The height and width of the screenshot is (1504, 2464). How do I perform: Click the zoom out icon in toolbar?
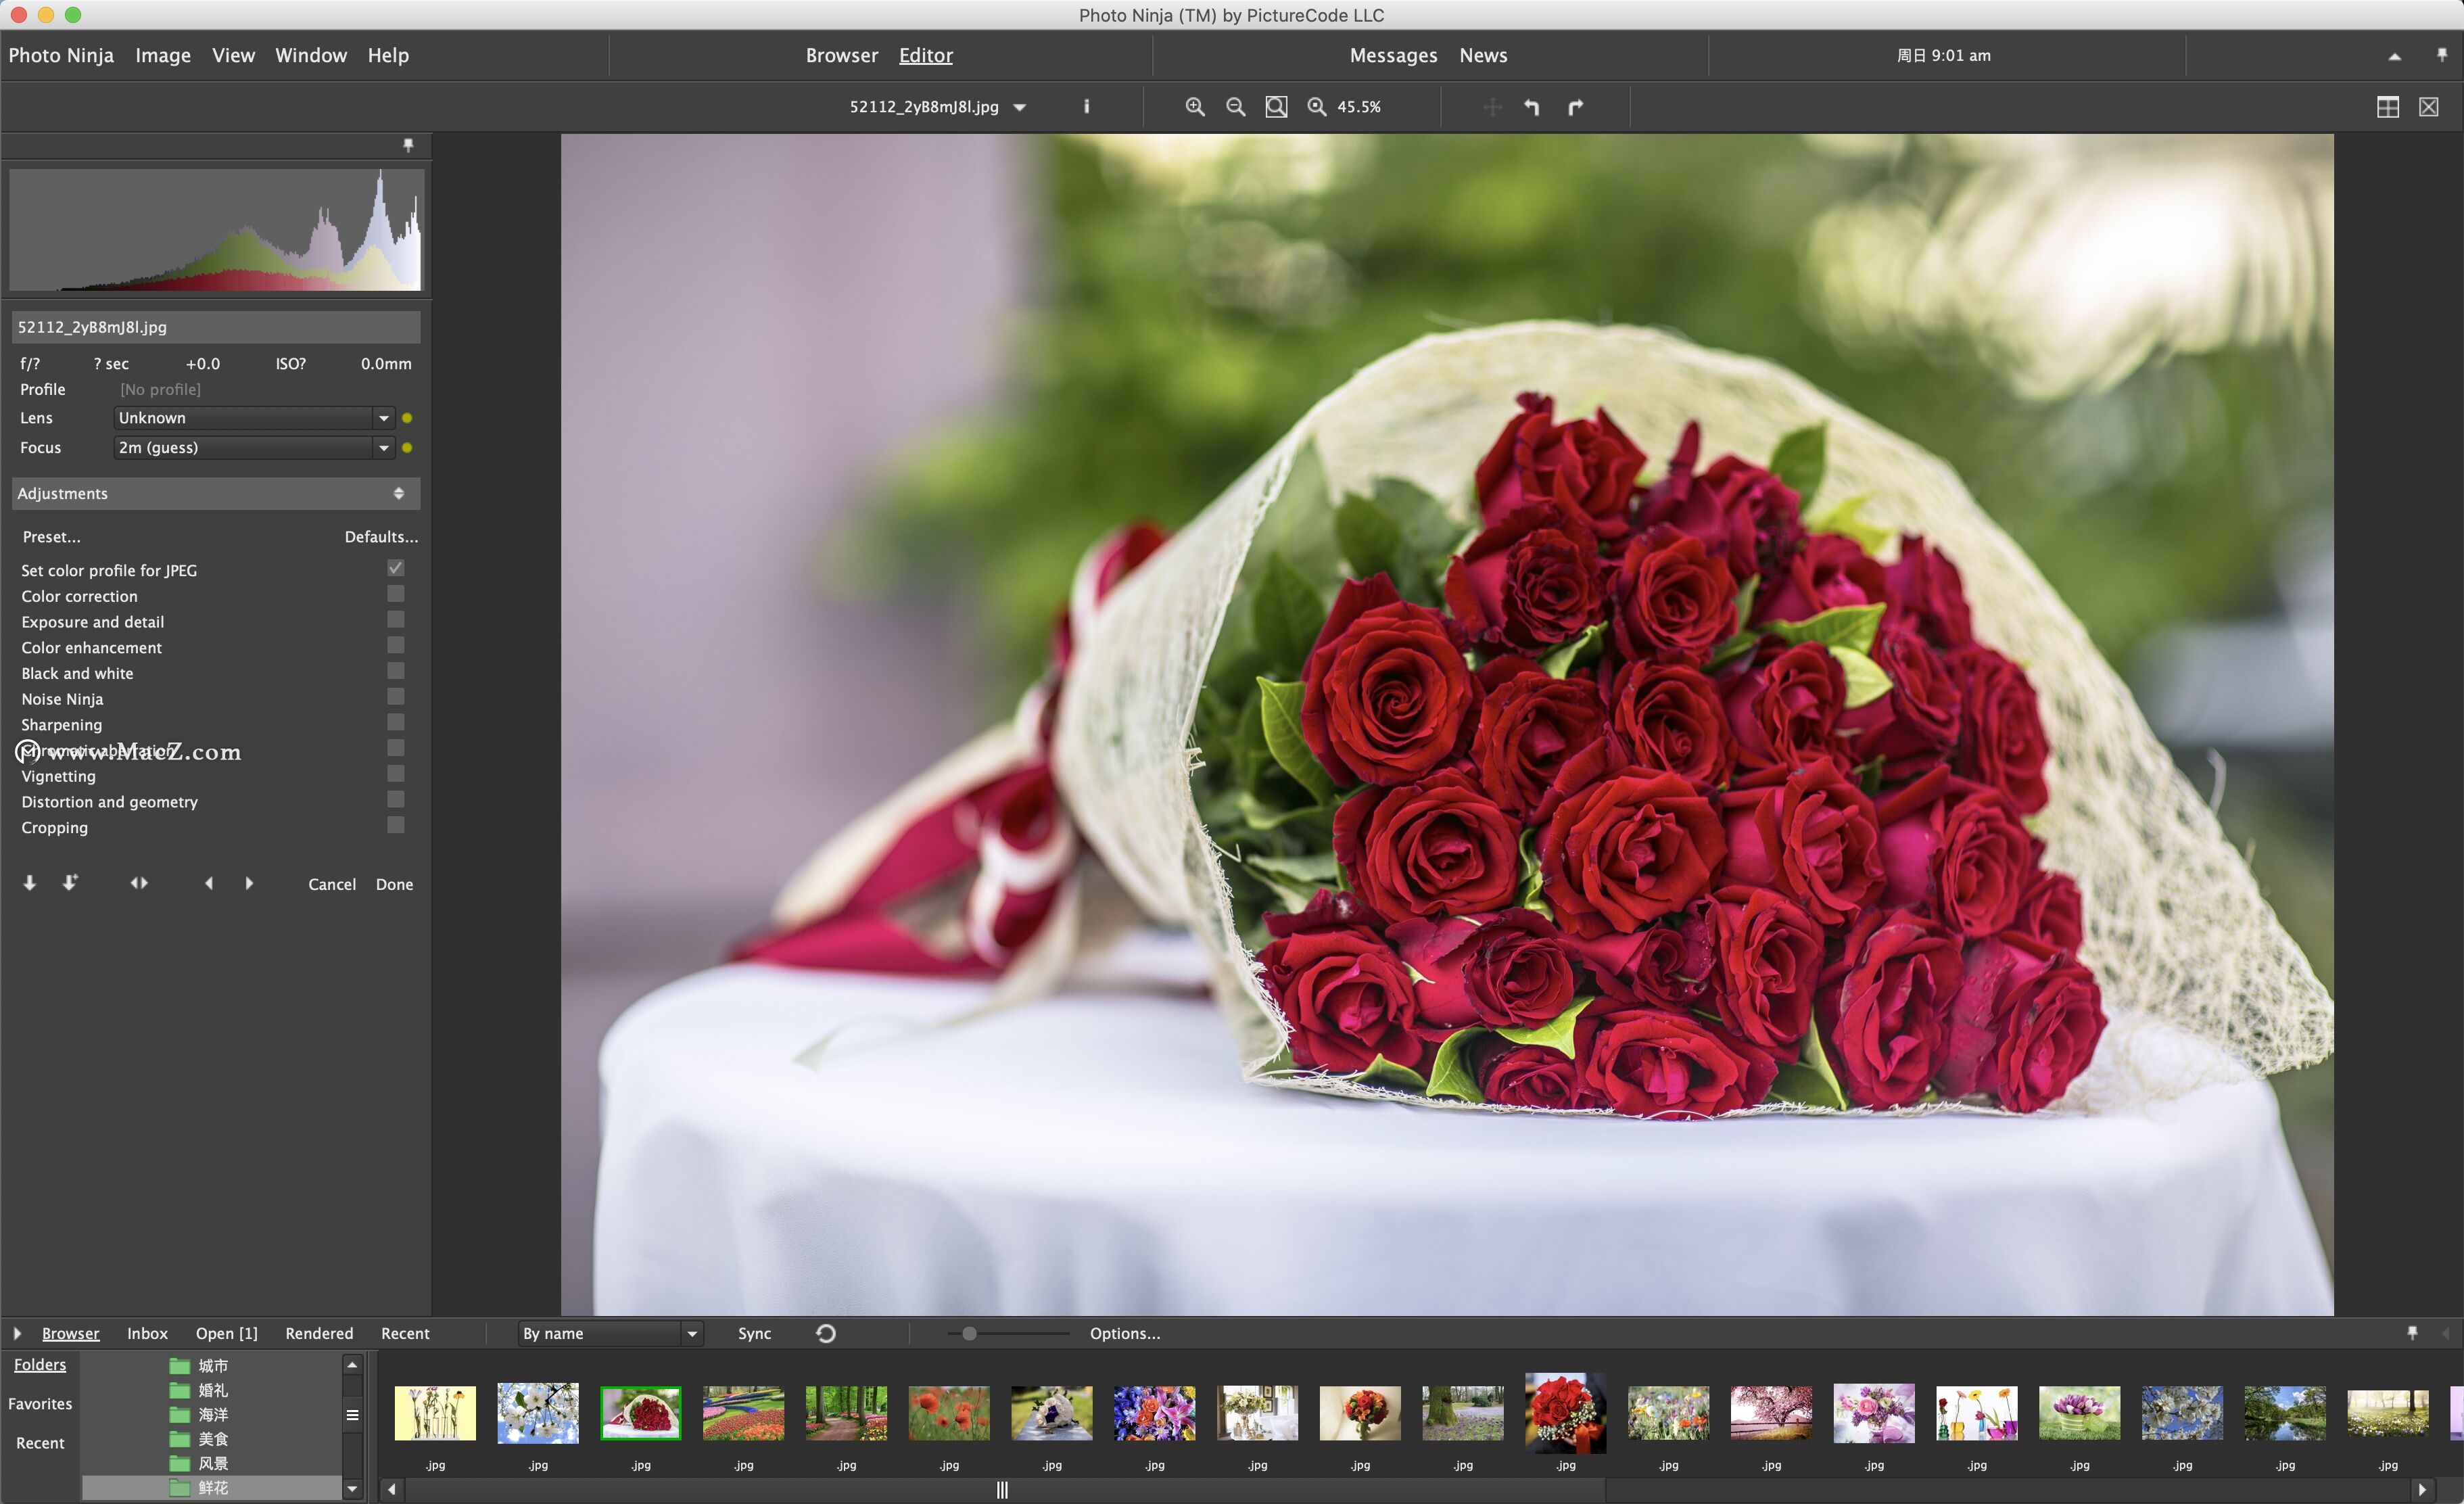click(1235, 108)
